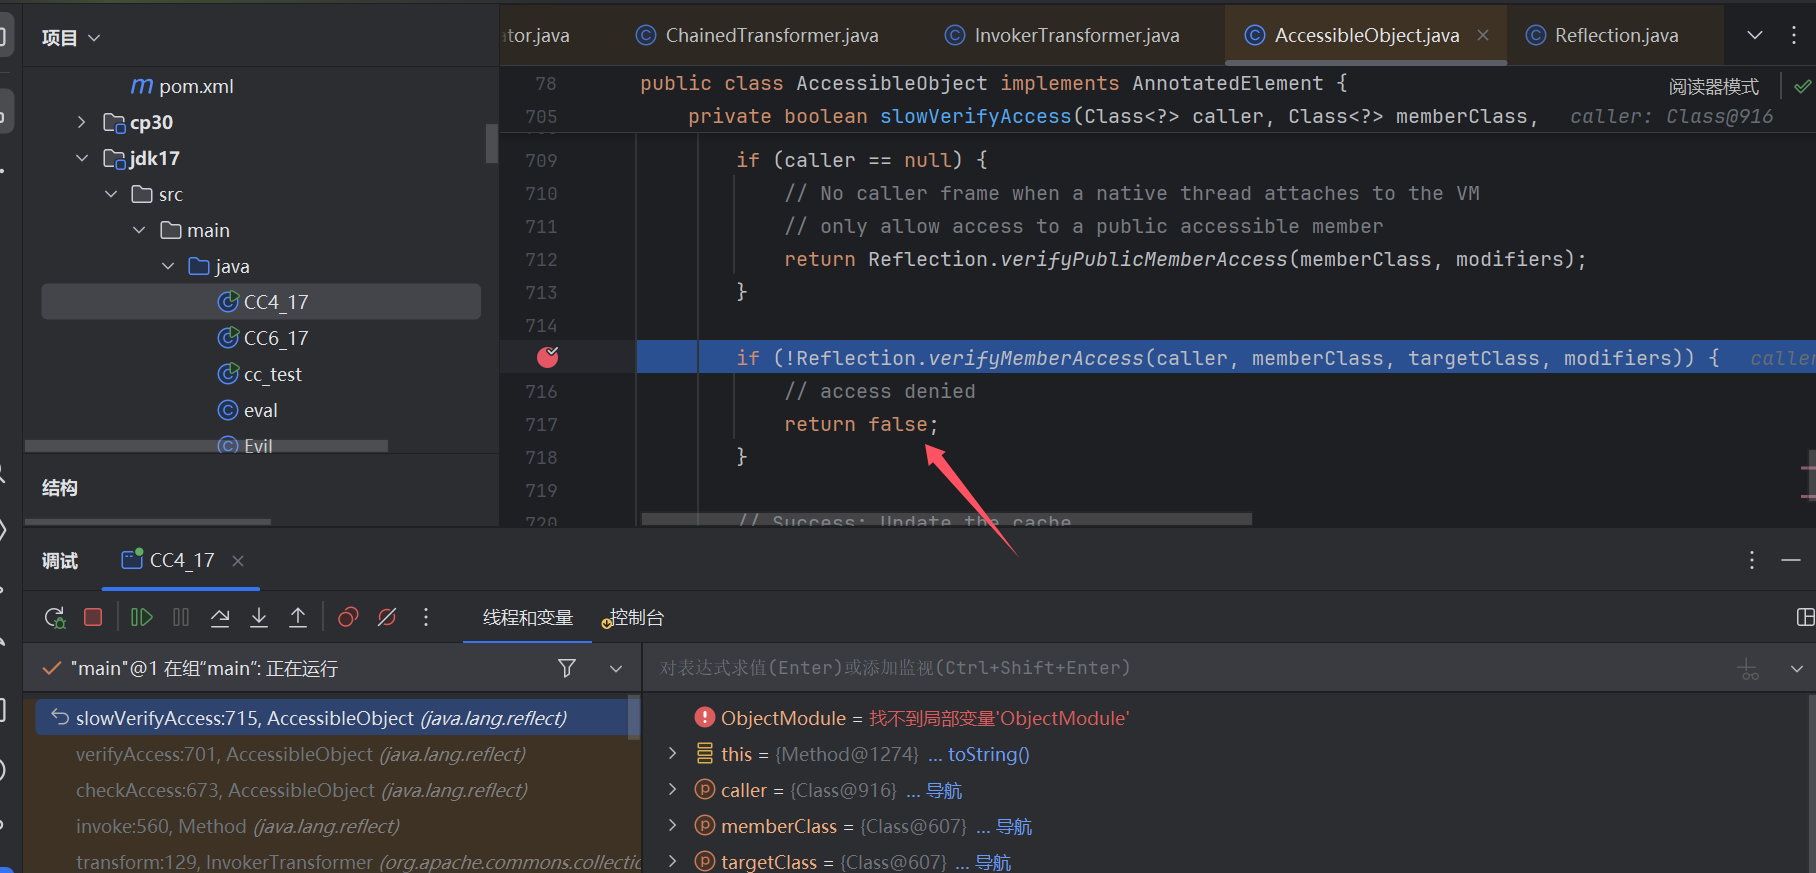
Task: Open pom.xml in the project tree
Action: pyautogui.click(x=183, y=86)
